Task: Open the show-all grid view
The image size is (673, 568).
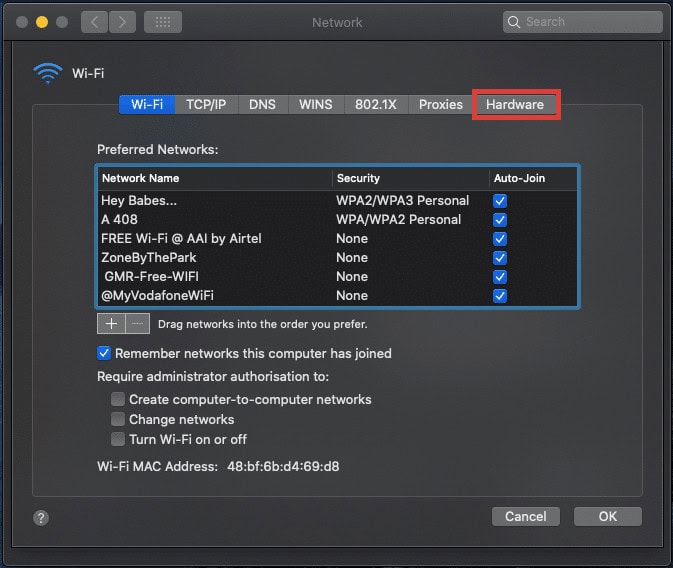Action: point(162,22)
